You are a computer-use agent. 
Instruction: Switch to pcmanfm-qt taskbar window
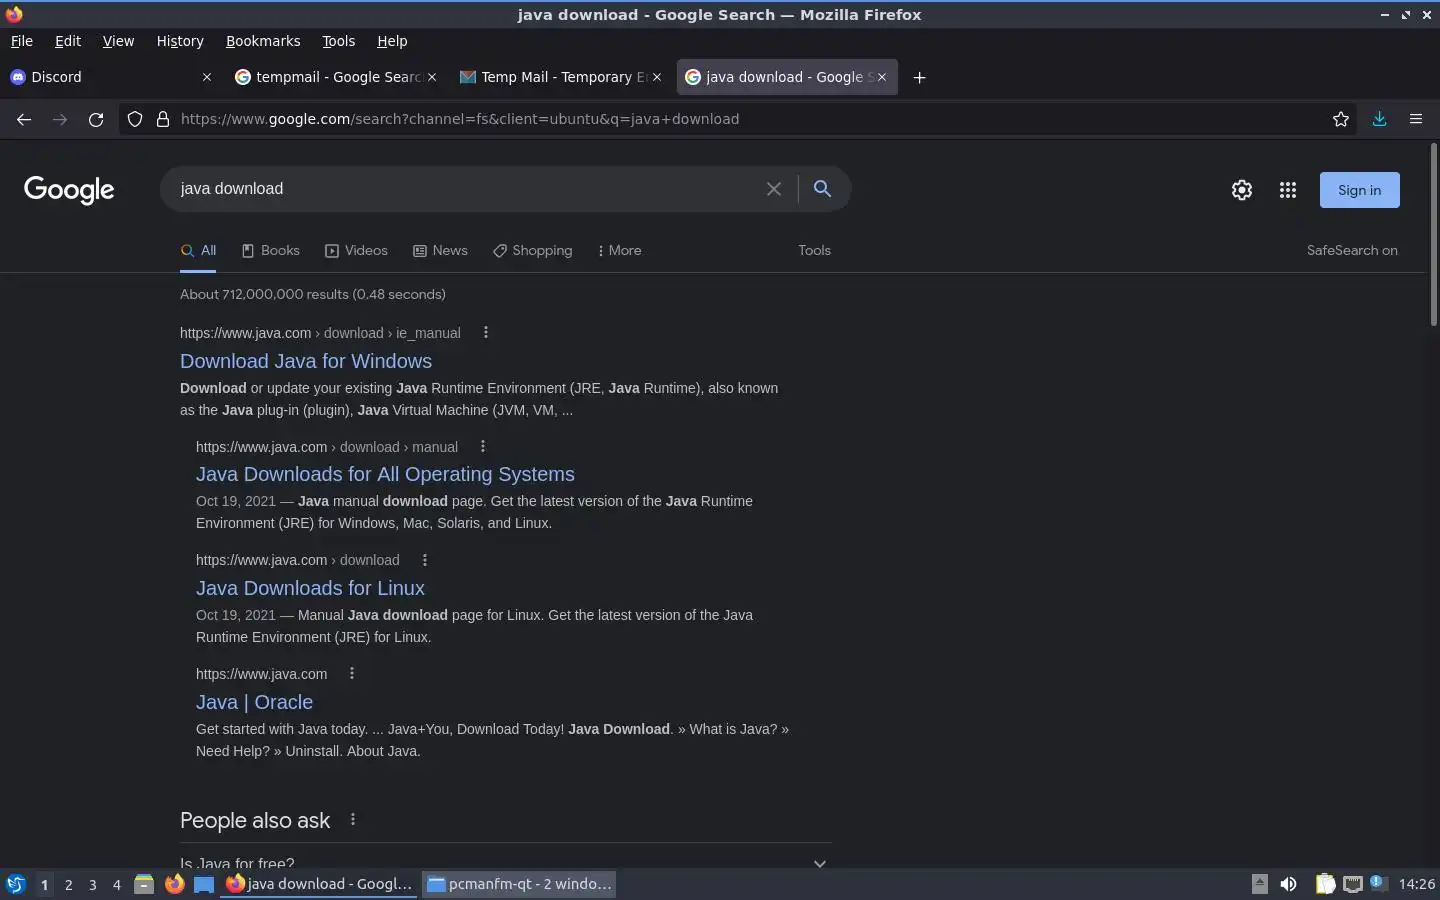[x=518, y=884]
